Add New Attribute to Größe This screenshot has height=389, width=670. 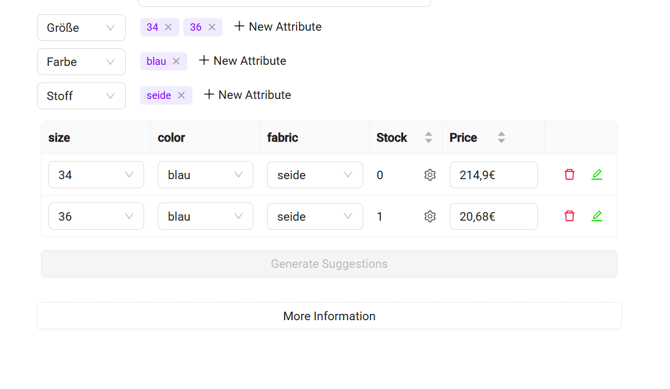278,27
